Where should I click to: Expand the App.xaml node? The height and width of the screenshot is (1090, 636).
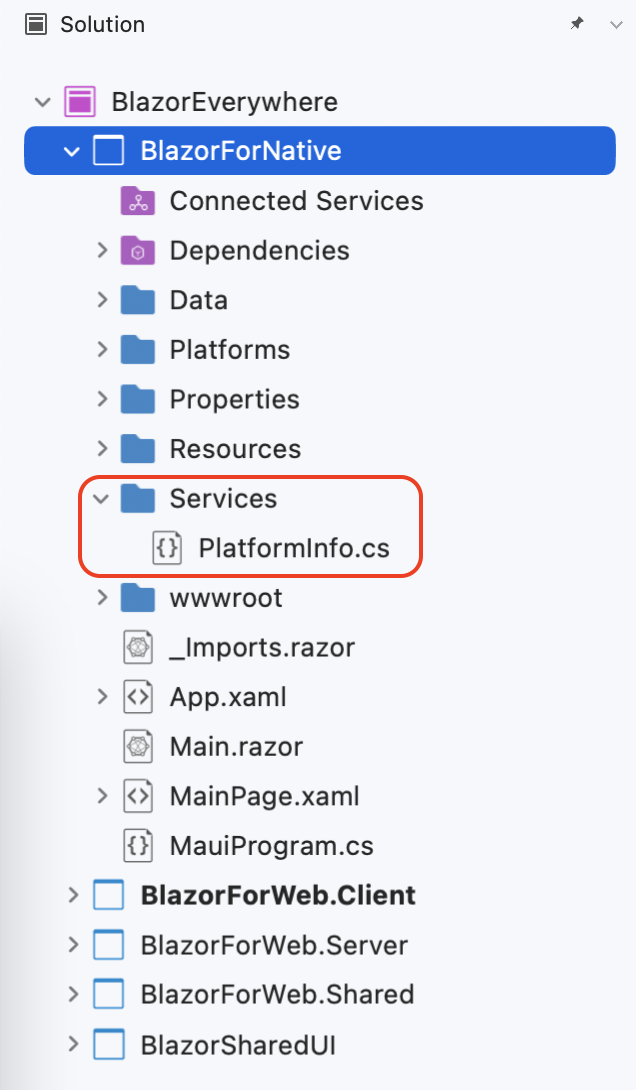click(102, 697)
